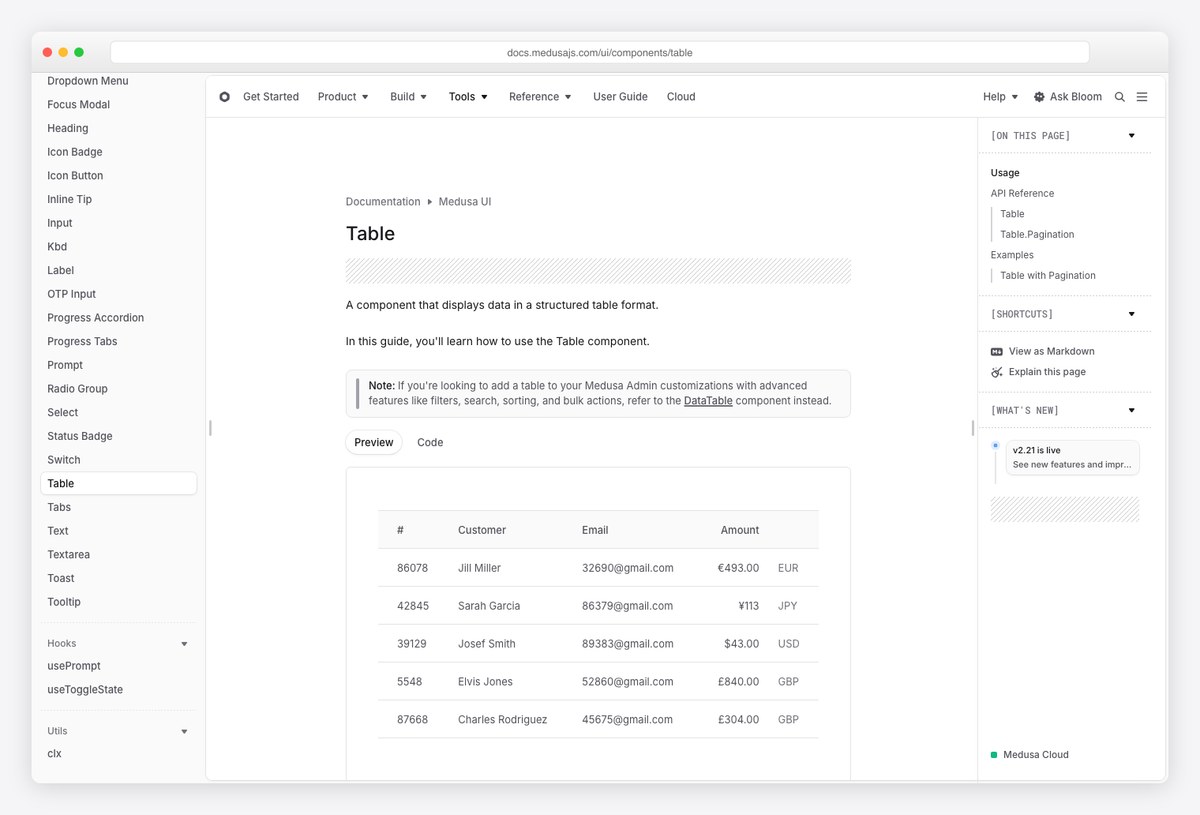Jump to Table with Pagination outline entry
This screenshot has width=1200, height=815.
pyautogui.click(x=1048, y=276)
